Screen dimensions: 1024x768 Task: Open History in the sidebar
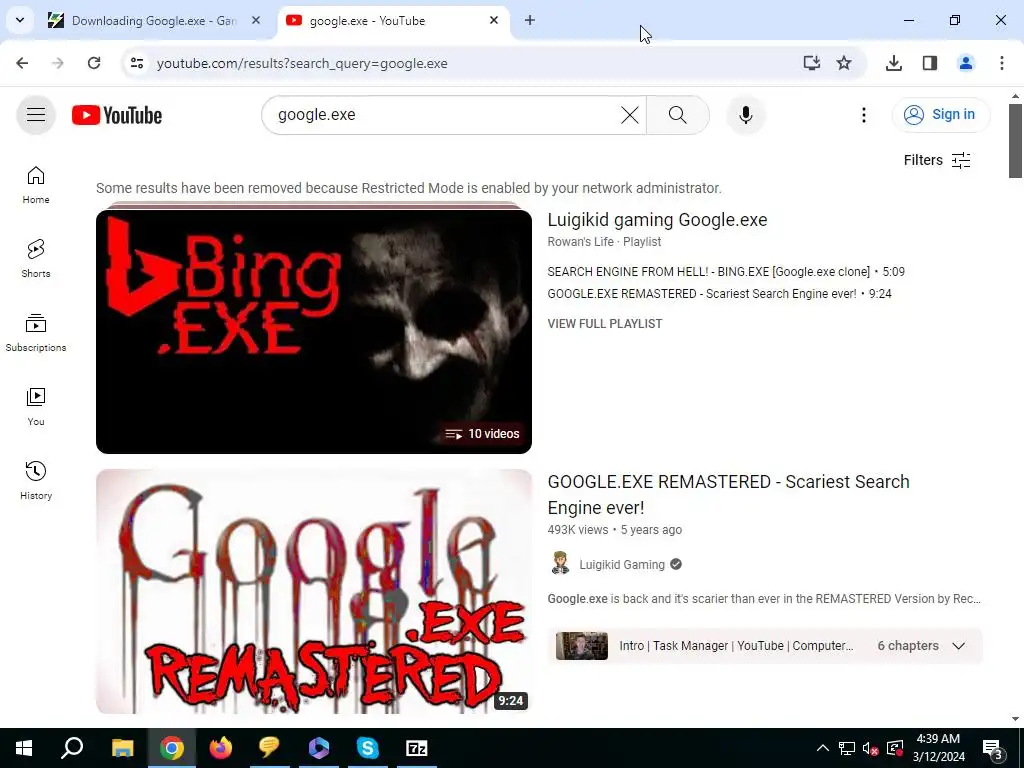click(36, 480)
